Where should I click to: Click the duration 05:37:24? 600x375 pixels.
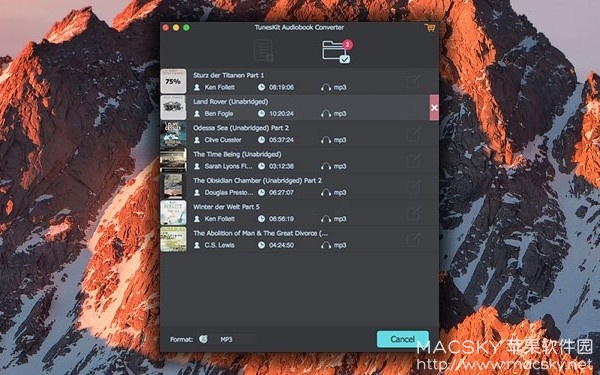[x=281, y=140]
